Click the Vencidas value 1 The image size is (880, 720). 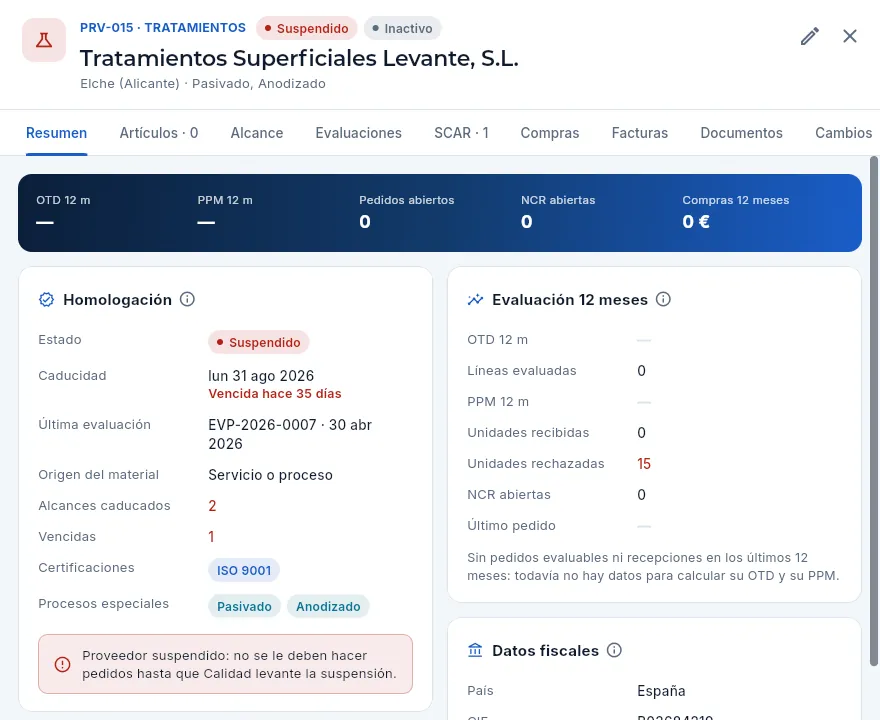(x=211, y=536)
